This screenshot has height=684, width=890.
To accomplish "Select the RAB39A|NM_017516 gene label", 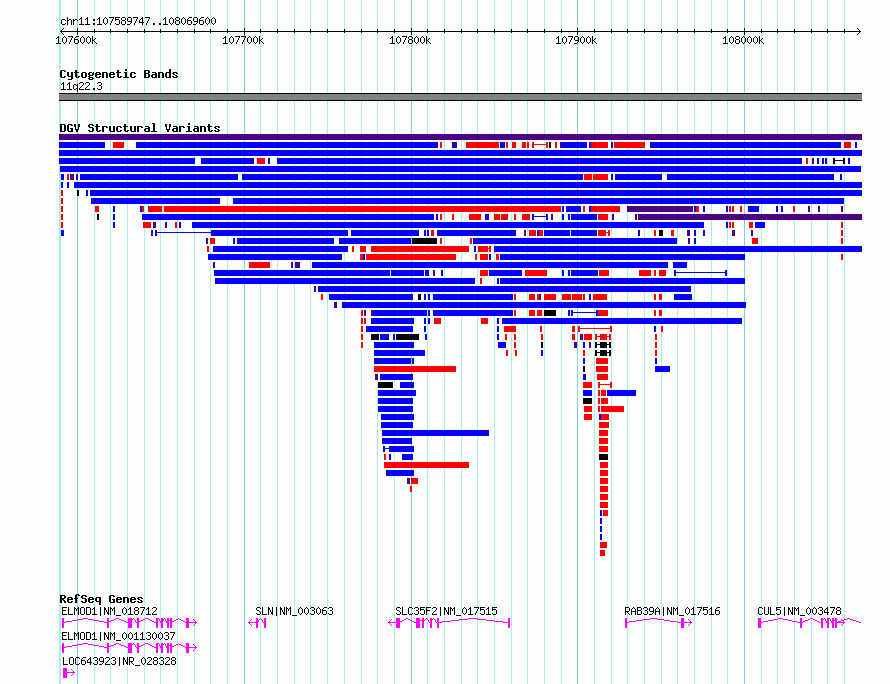I will click(x=672, y=611).
